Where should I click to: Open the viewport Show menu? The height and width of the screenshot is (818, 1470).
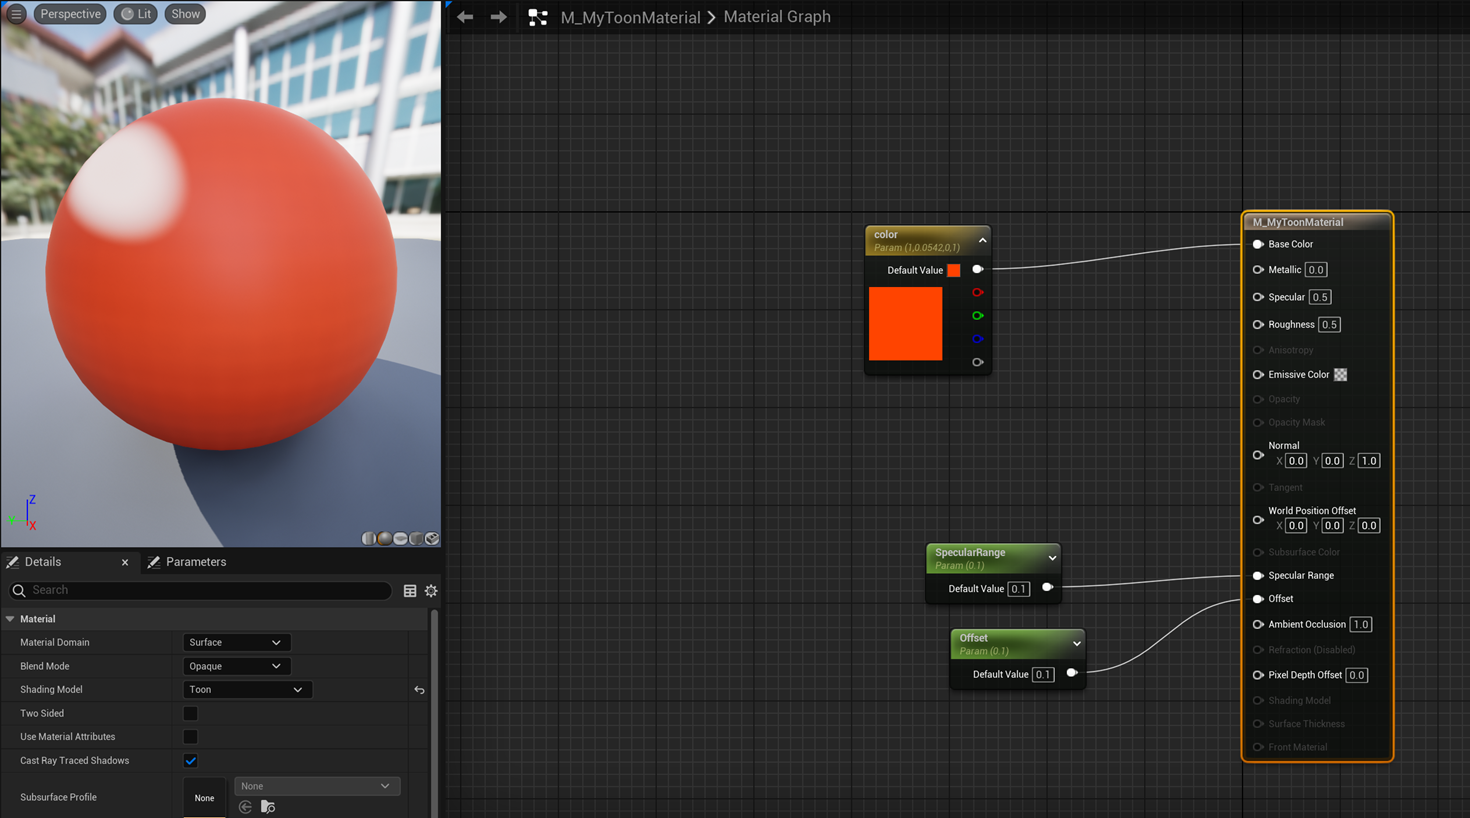click(x=185, y=14)
